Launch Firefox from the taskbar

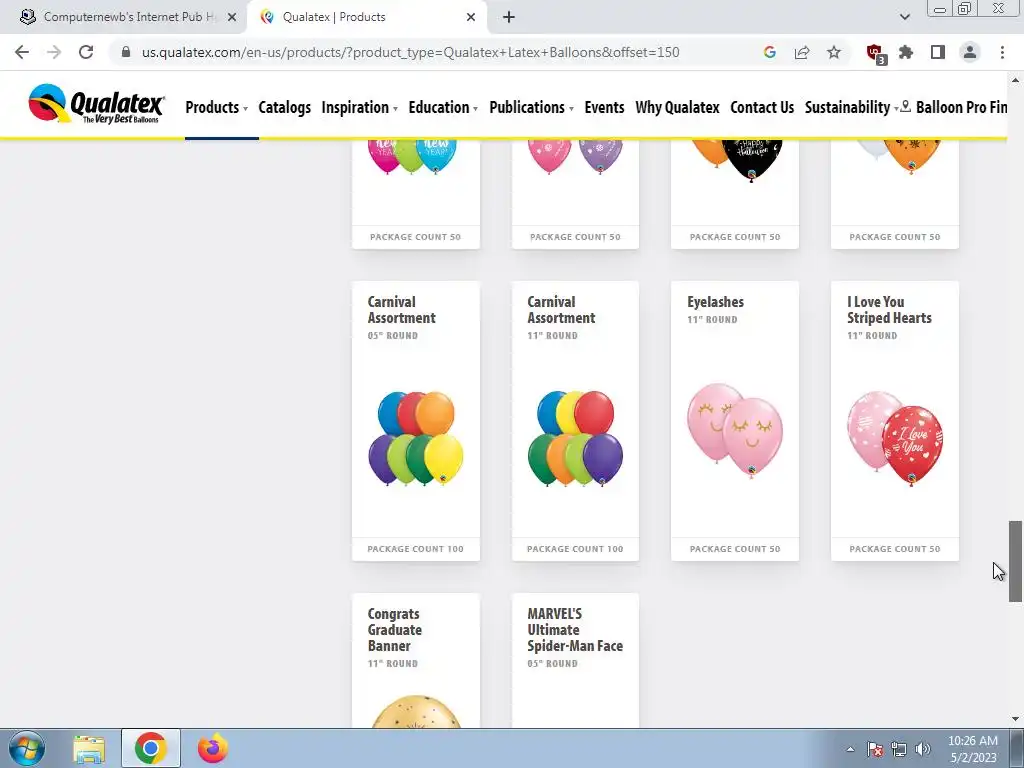click(213, 748)
